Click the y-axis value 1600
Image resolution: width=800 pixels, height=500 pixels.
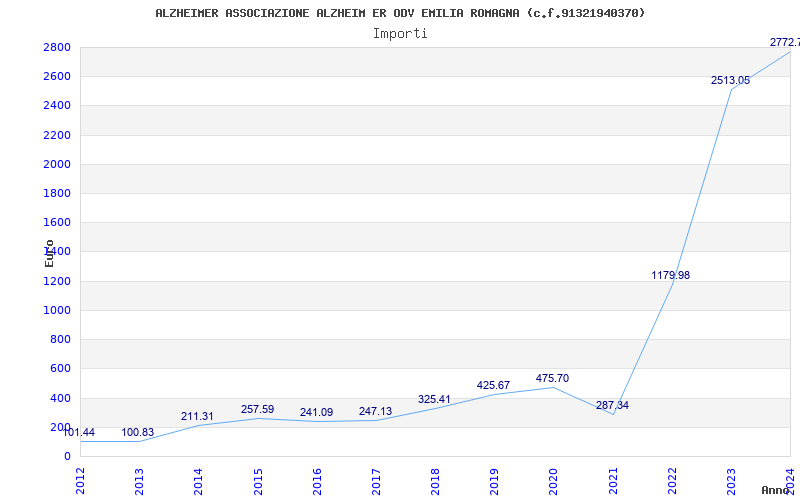[57, 222]
